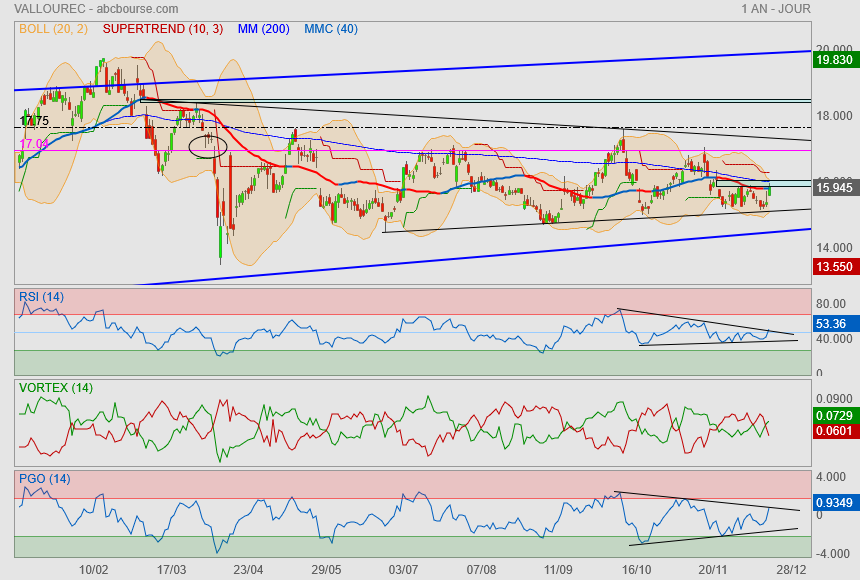Select the MMC (40) legend label
This screenshot has width=860, height=580.
tap(331, 29)
